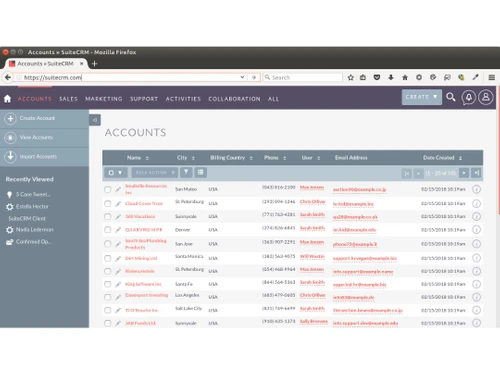Click the Firefox toolbar home icon

tap(405, 77)
